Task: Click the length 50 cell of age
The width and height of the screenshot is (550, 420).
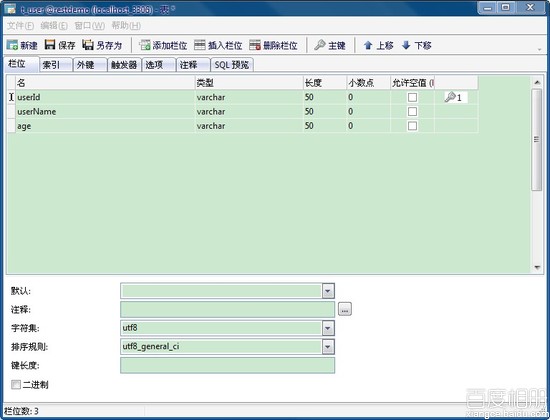Action: [324, 126]
